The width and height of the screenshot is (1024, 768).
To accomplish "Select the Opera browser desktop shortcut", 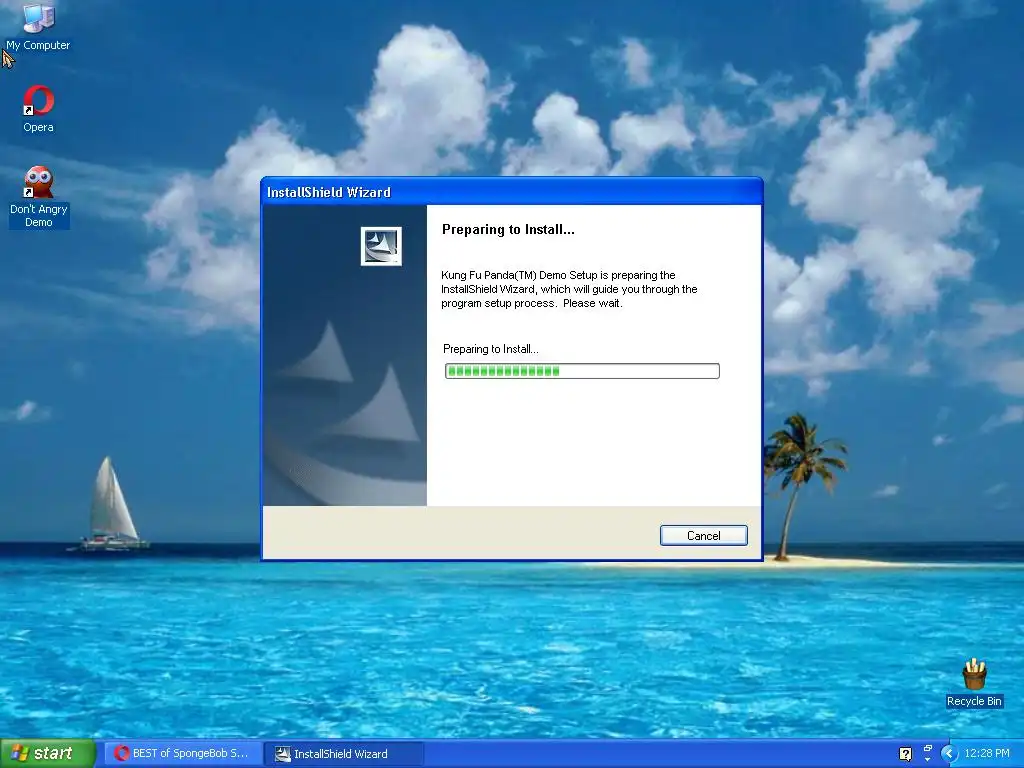I will point(38,109).
